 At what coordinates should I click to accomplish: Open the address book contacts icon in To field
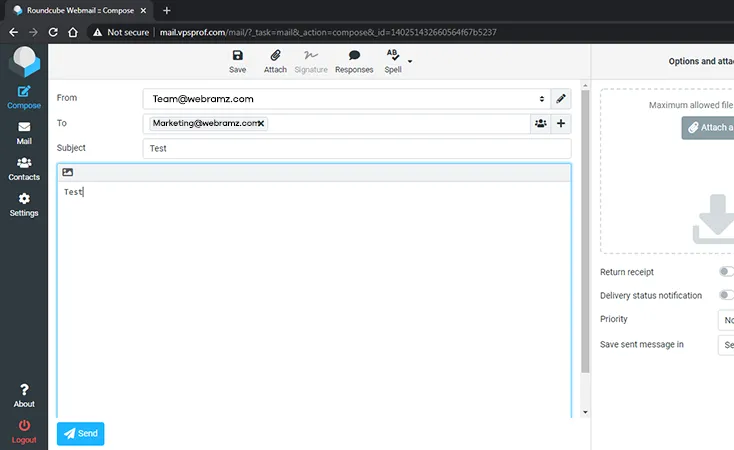[x=541, y=123]
